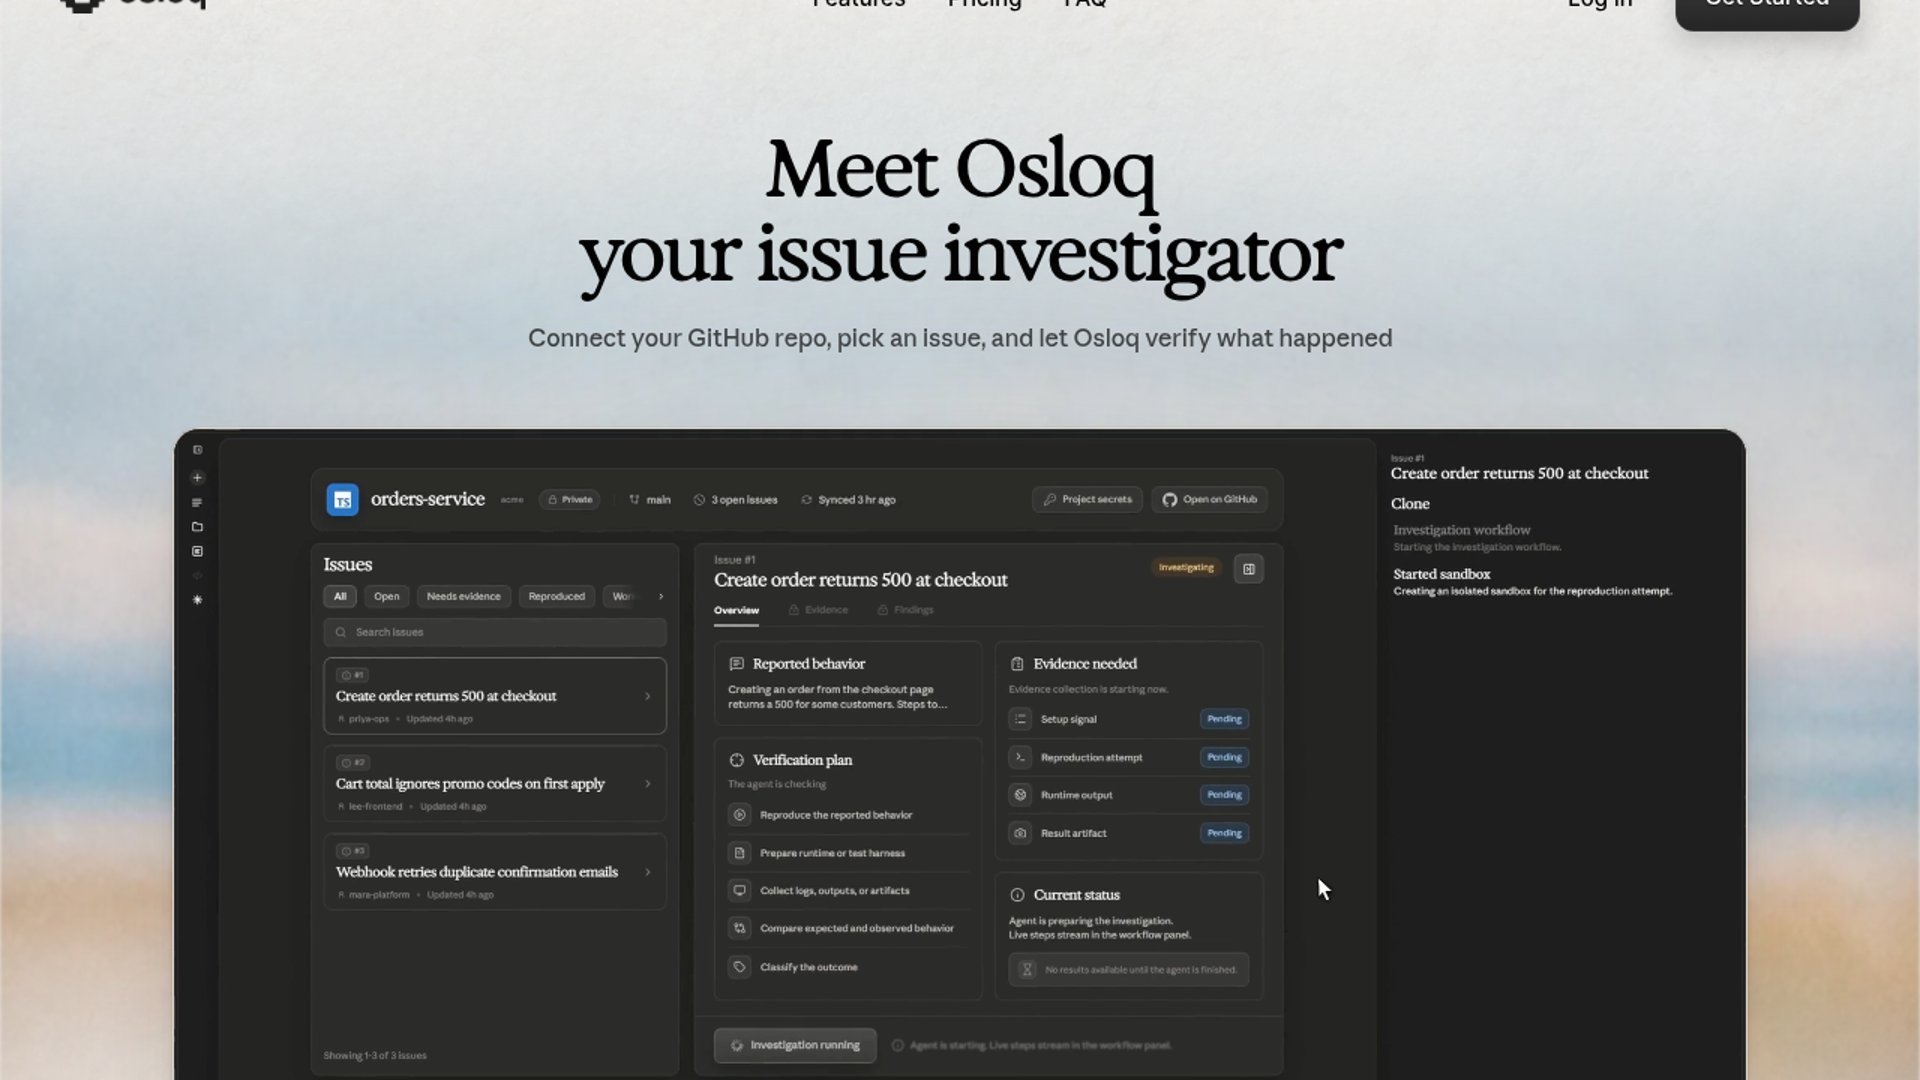Select issue Cart total ignores promo codes on first apply
This screenshot has width=1920, height=1080.
495,784
